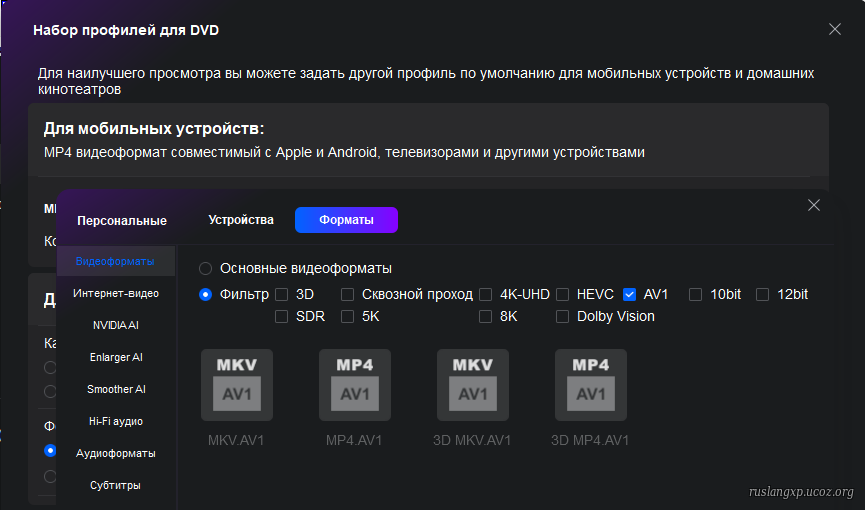Tick the 4K-UHD filter checkbox
The image size is (865, 510).
point(485,295)
